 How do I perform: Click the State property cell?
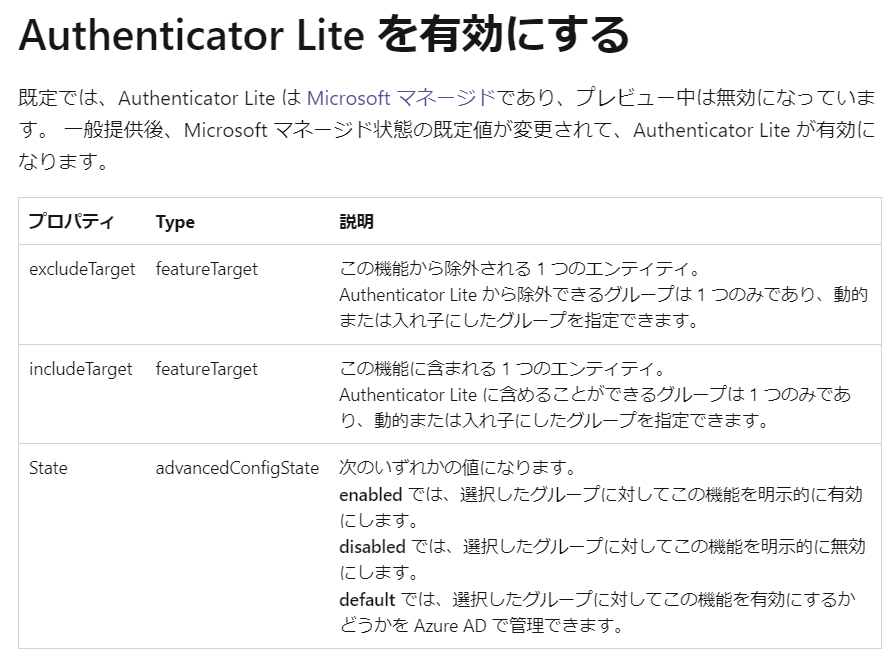(48, 468)
